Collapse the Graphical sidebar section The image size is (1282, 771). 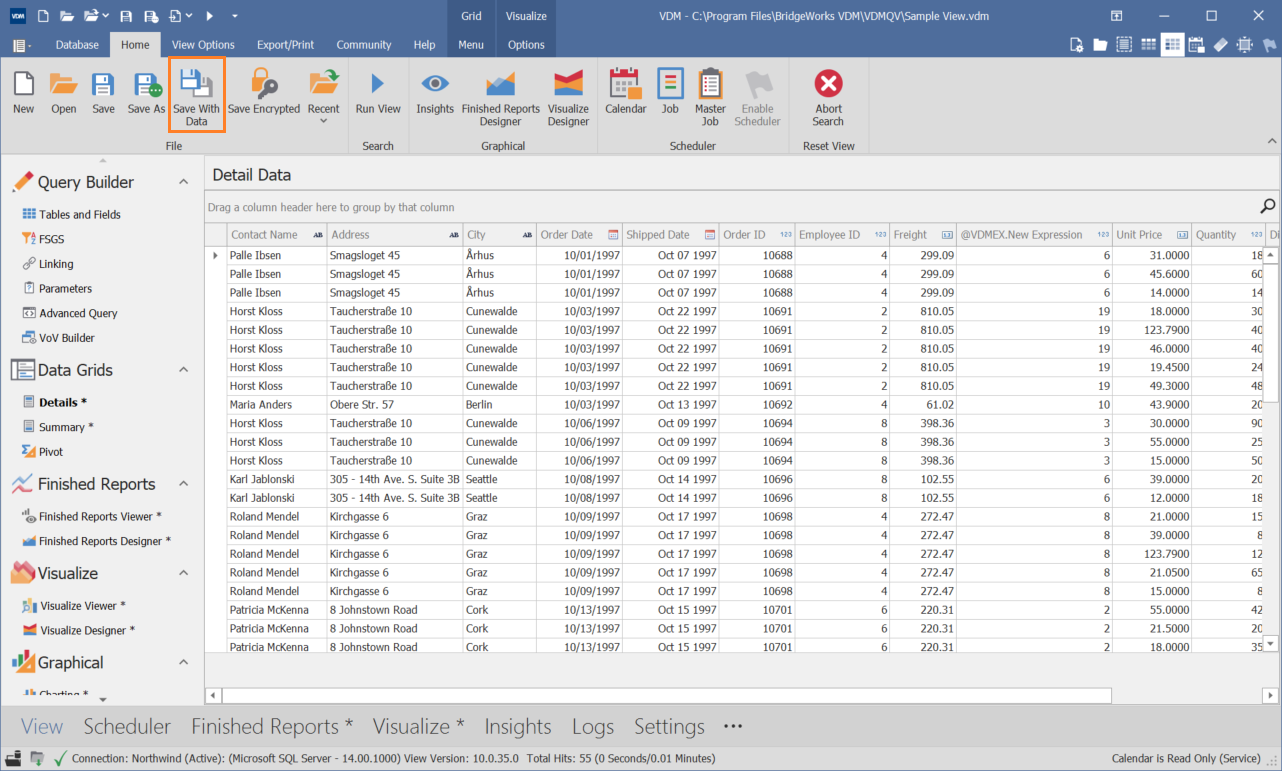coord(183,662)
